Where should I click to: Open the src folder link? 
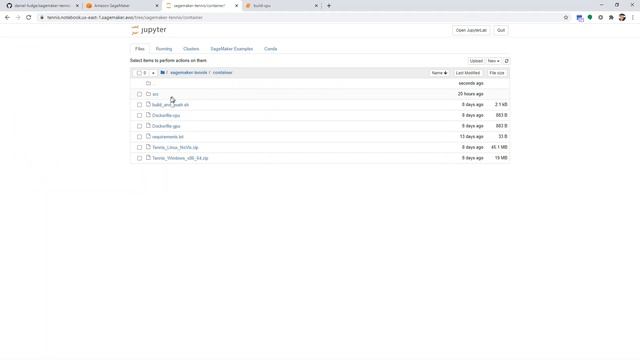[155, 94]
